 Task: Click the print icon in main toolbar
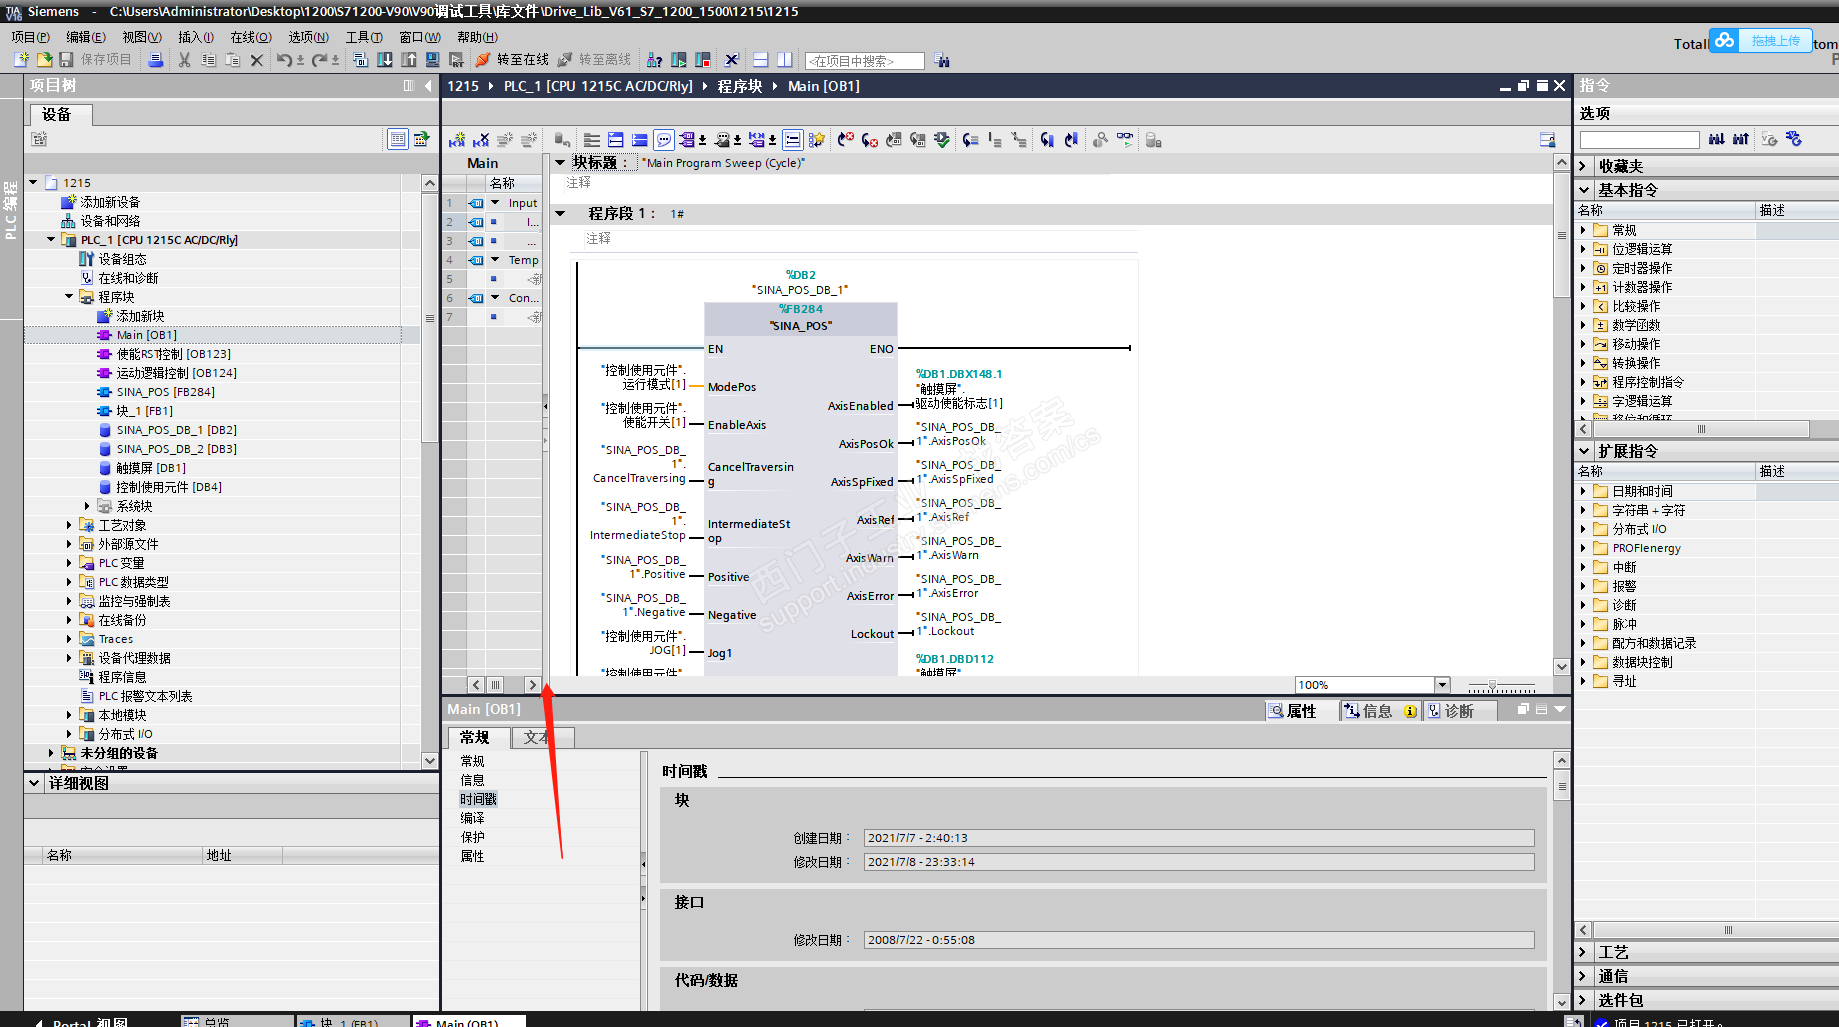pyautogui.click(x=156, y=60)
